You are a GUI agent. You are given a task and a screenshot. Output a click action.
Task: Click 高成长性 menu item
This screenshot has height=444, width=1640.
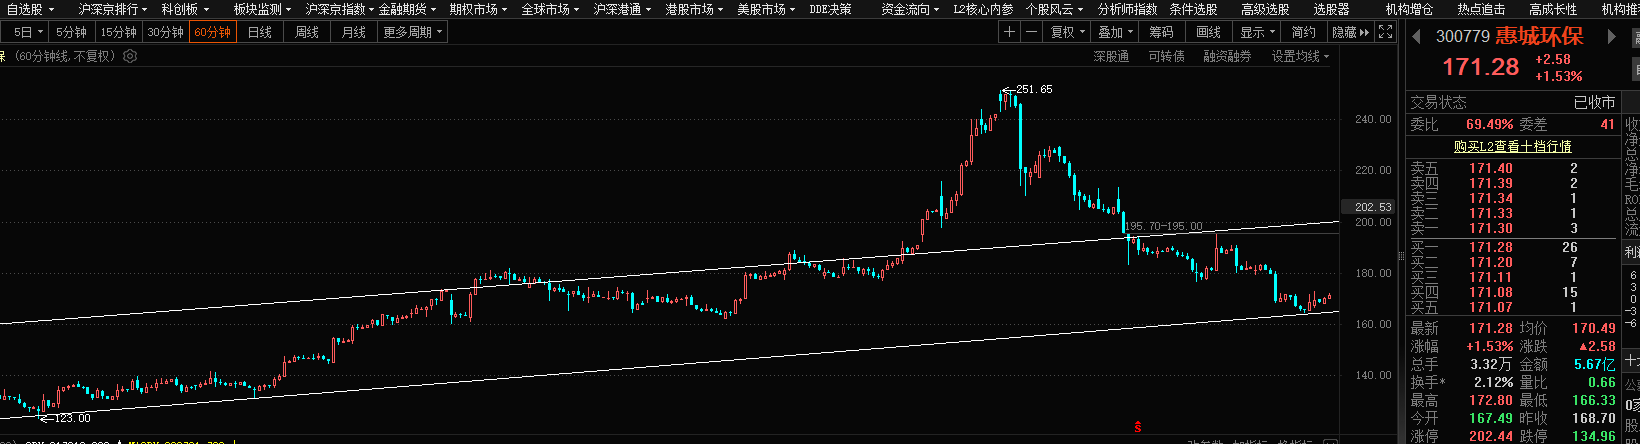coord(1553,9)
